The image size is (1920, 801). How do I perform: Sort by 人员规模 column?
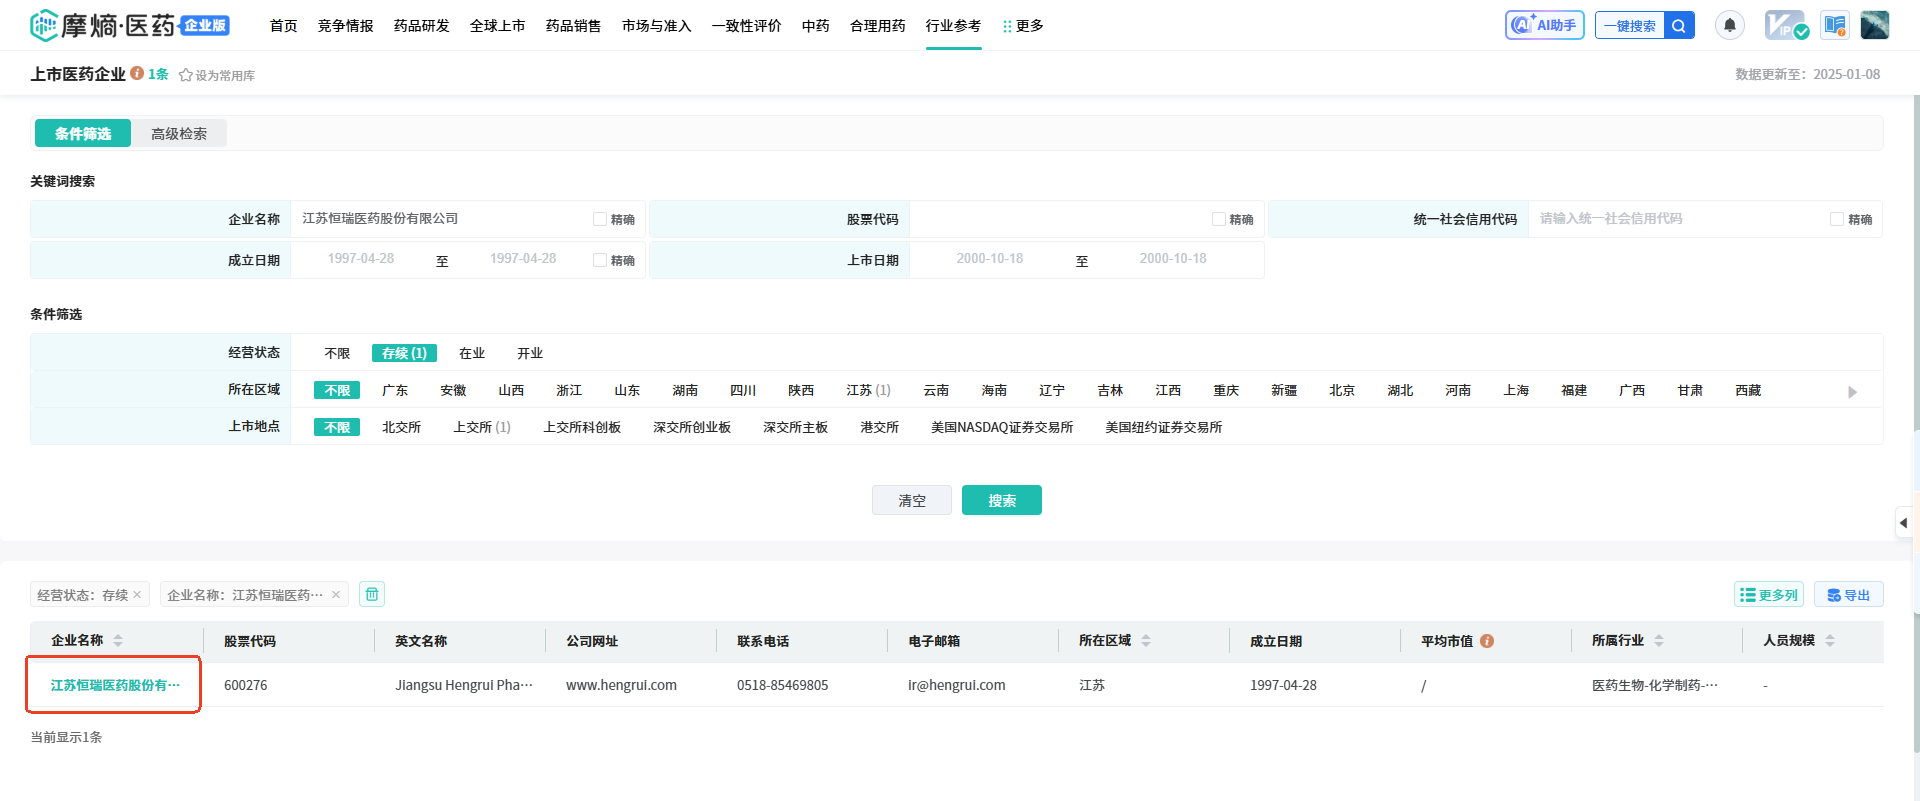[1830, 641]
